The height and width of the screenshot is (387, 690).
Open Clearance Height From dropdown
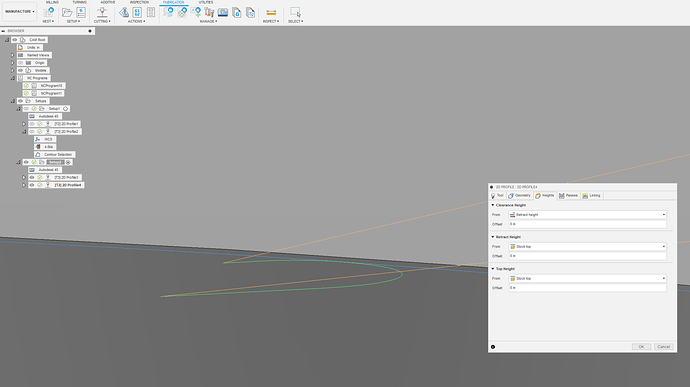tap(587, 215)
